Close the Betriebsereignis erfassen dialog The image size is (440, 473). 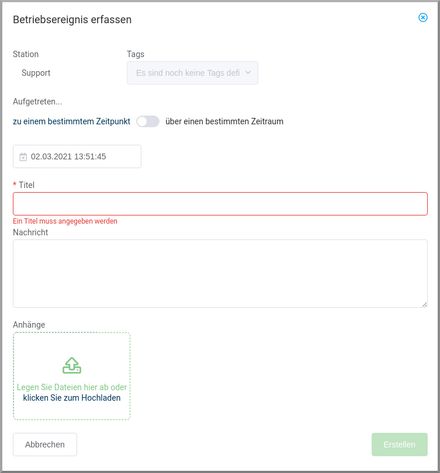[423, 17]
